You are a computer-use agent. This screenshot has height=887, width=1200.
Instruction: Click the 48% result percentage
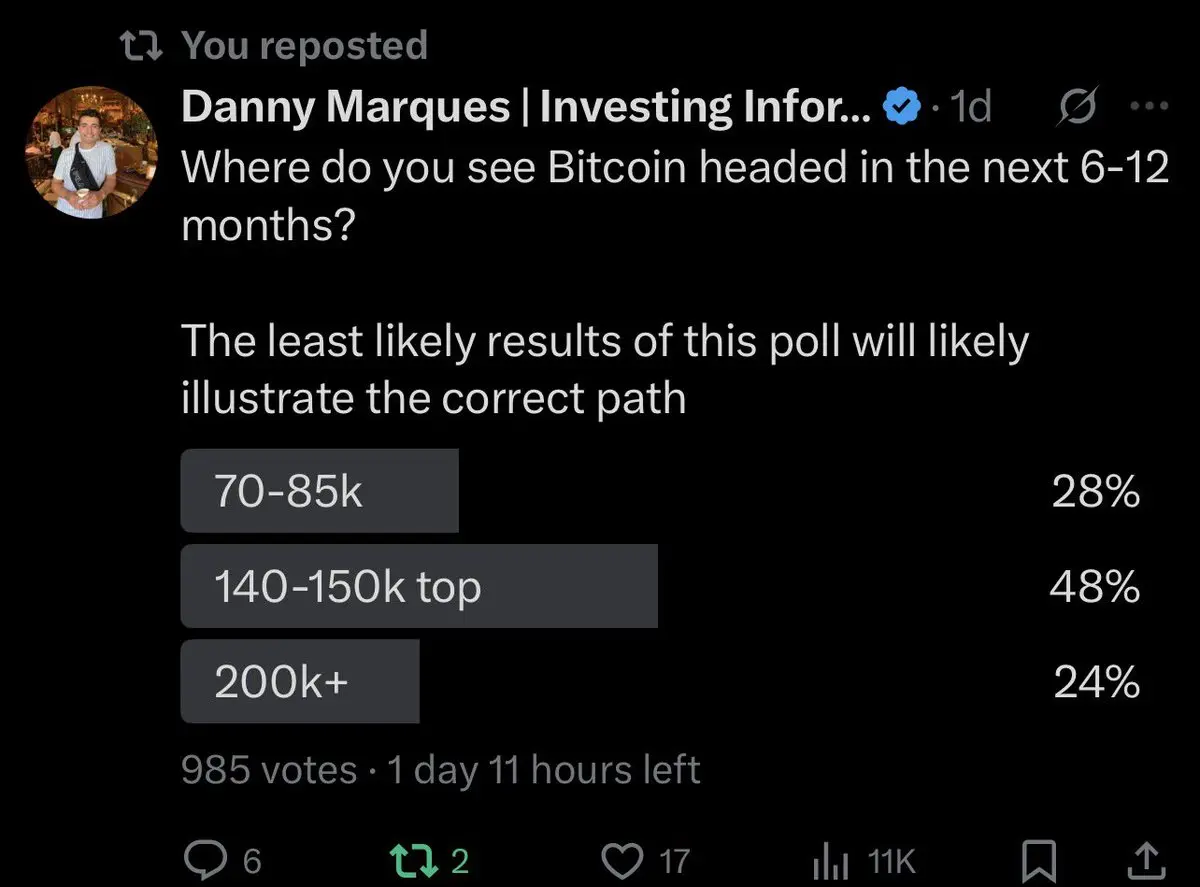point(1095,587)
